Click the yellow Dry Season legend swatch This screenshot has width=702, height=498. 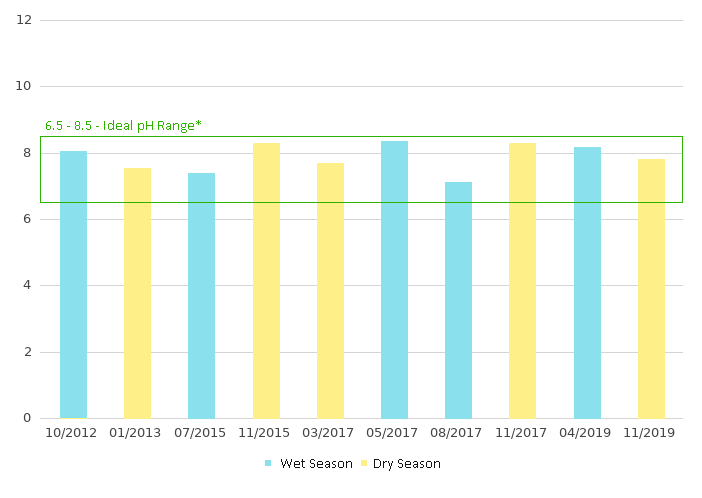tap(364, 464)
